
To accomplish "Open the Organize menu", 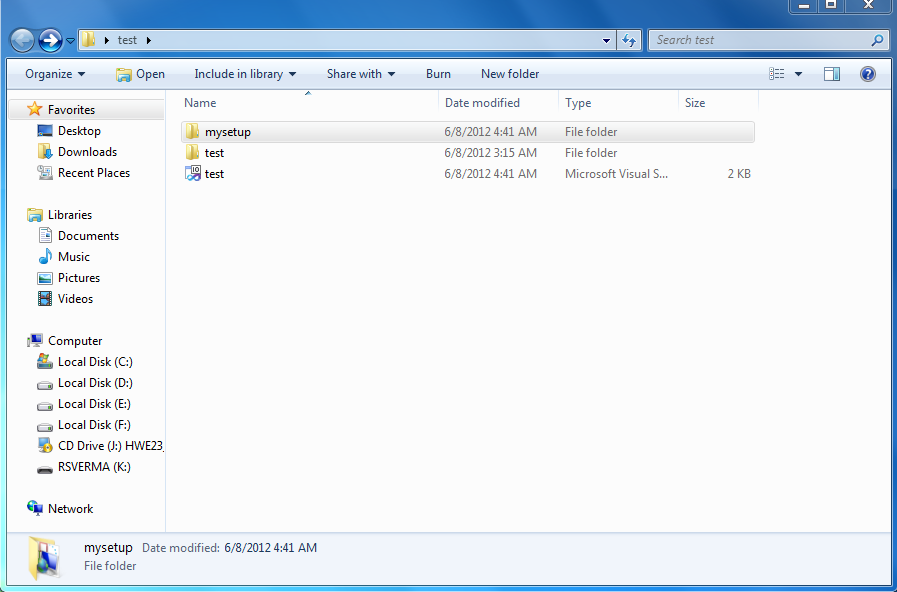I will click(55, 74).
